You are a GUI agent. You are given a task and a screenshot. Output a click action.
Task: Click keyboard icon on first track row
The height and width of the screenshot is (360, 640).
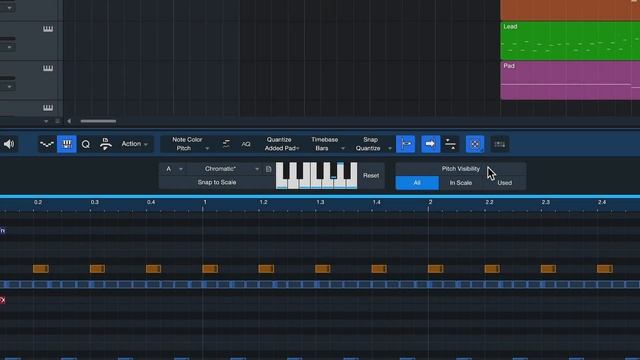point(48,29)
